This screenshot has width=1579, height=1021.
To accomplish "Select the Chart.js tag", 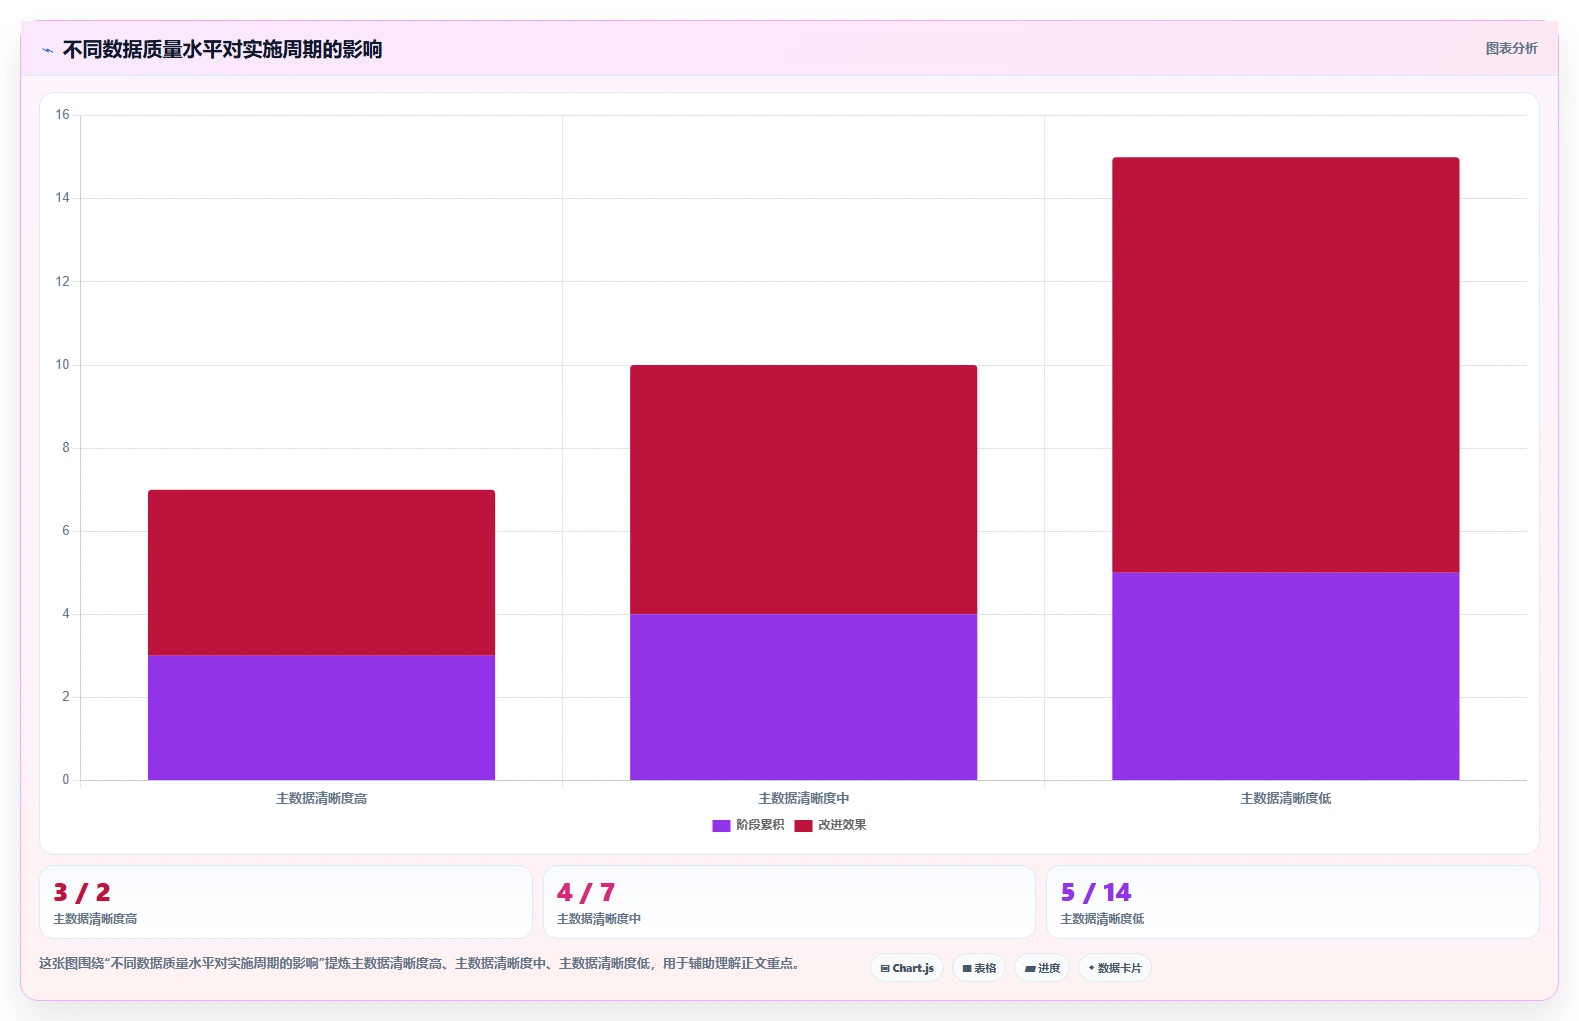I will pyautogui.click(x=907, y=968).
